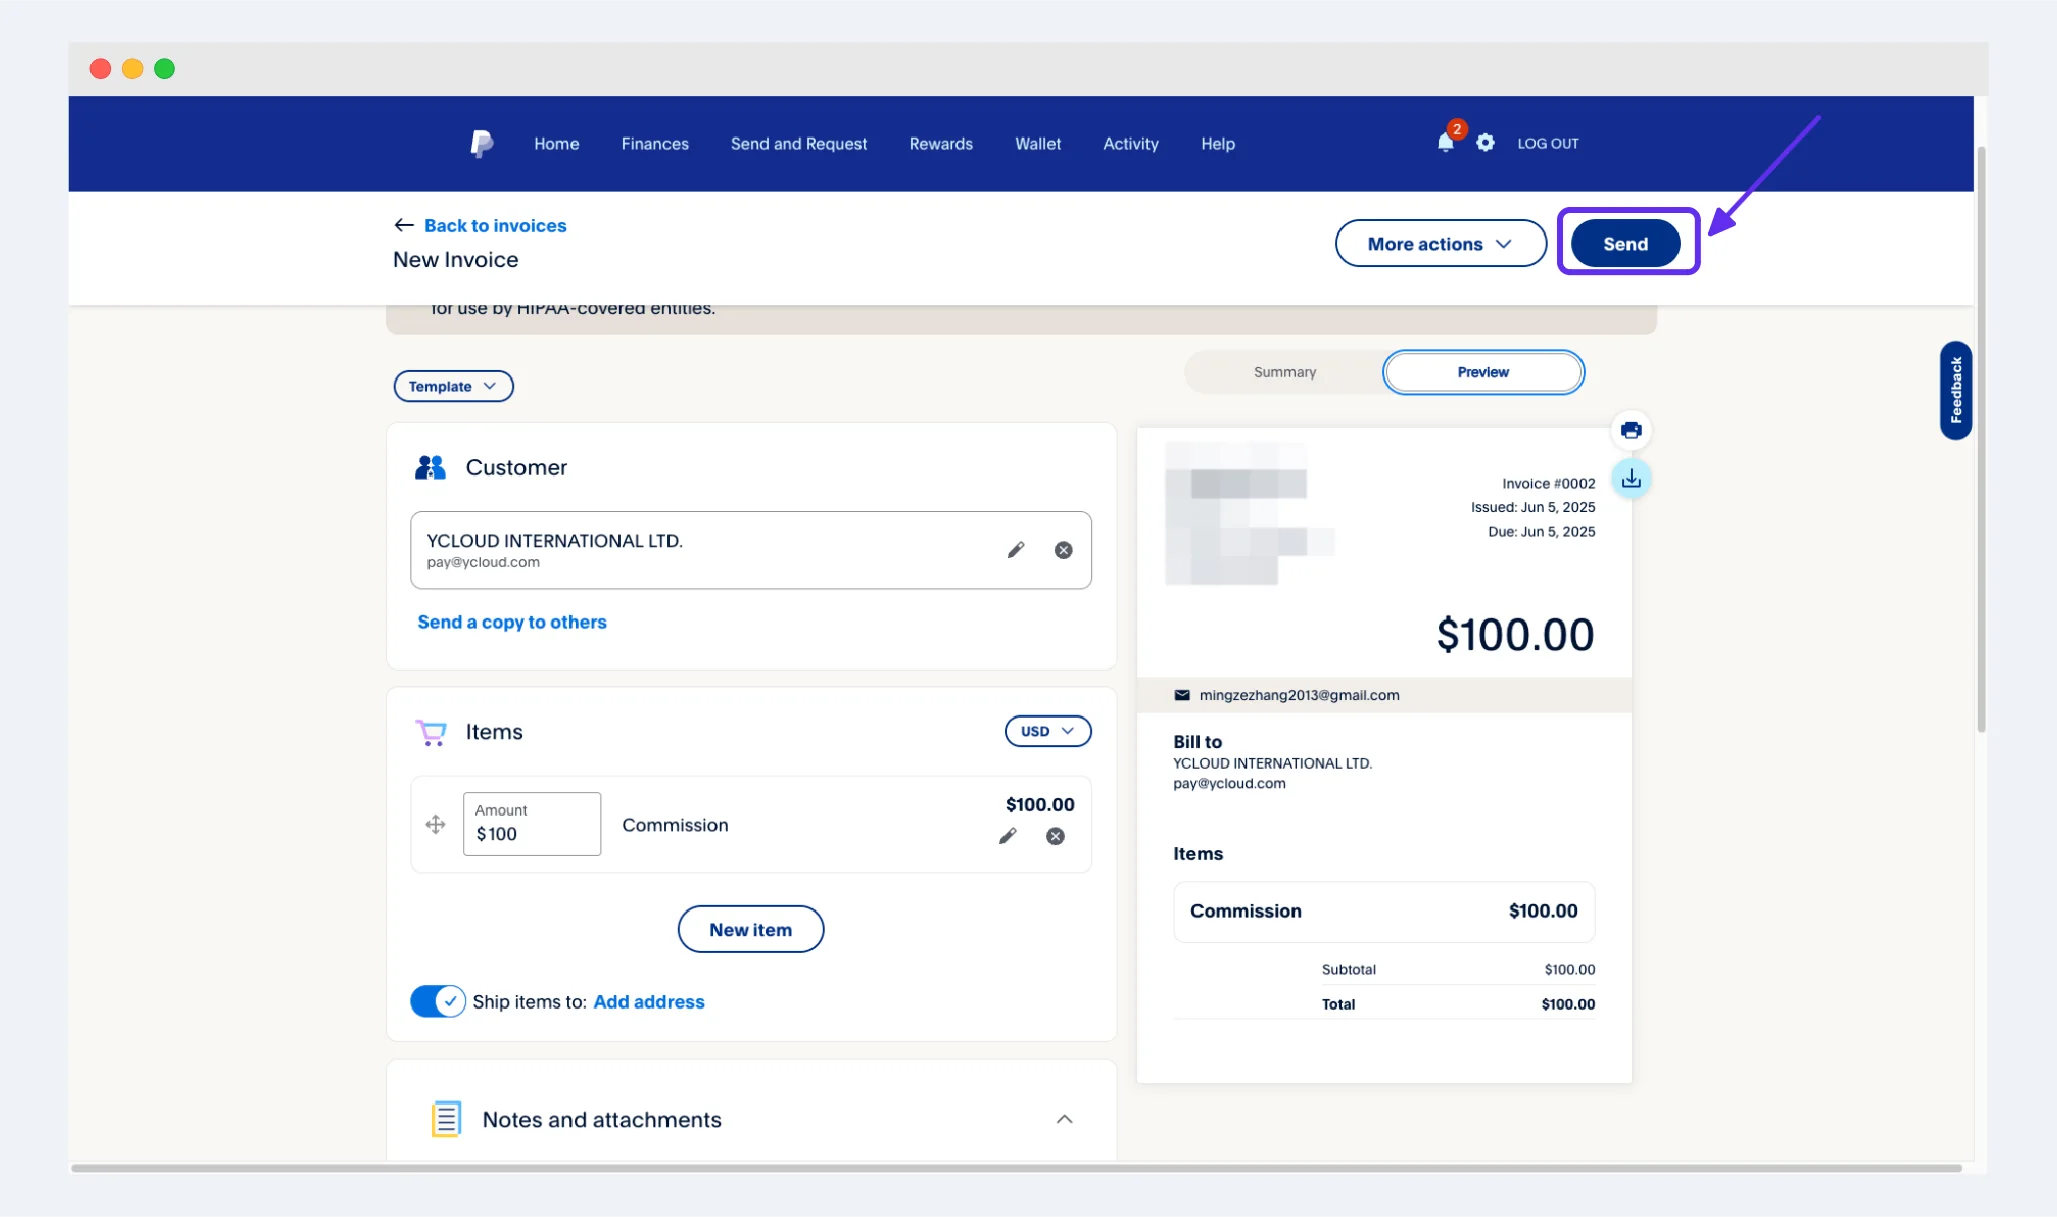Open the Rewards menu
This screenshot has width=2057, height=1217.
click(x=941, y=144)
